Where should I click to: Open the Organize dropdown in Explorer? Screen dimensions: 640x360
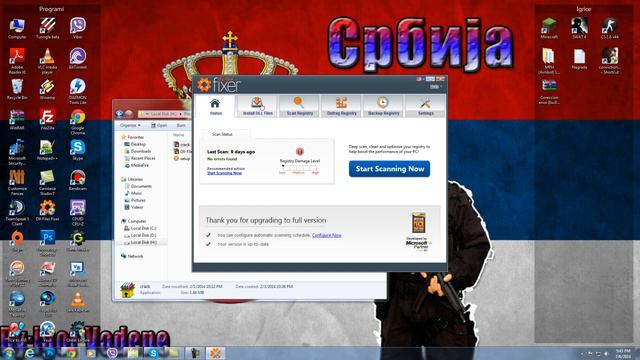(130, 125)
